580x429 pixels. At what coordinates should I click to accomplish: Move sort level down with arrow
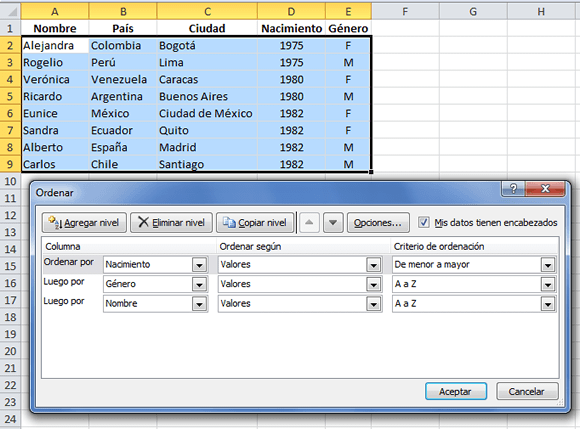pos(333,223)
